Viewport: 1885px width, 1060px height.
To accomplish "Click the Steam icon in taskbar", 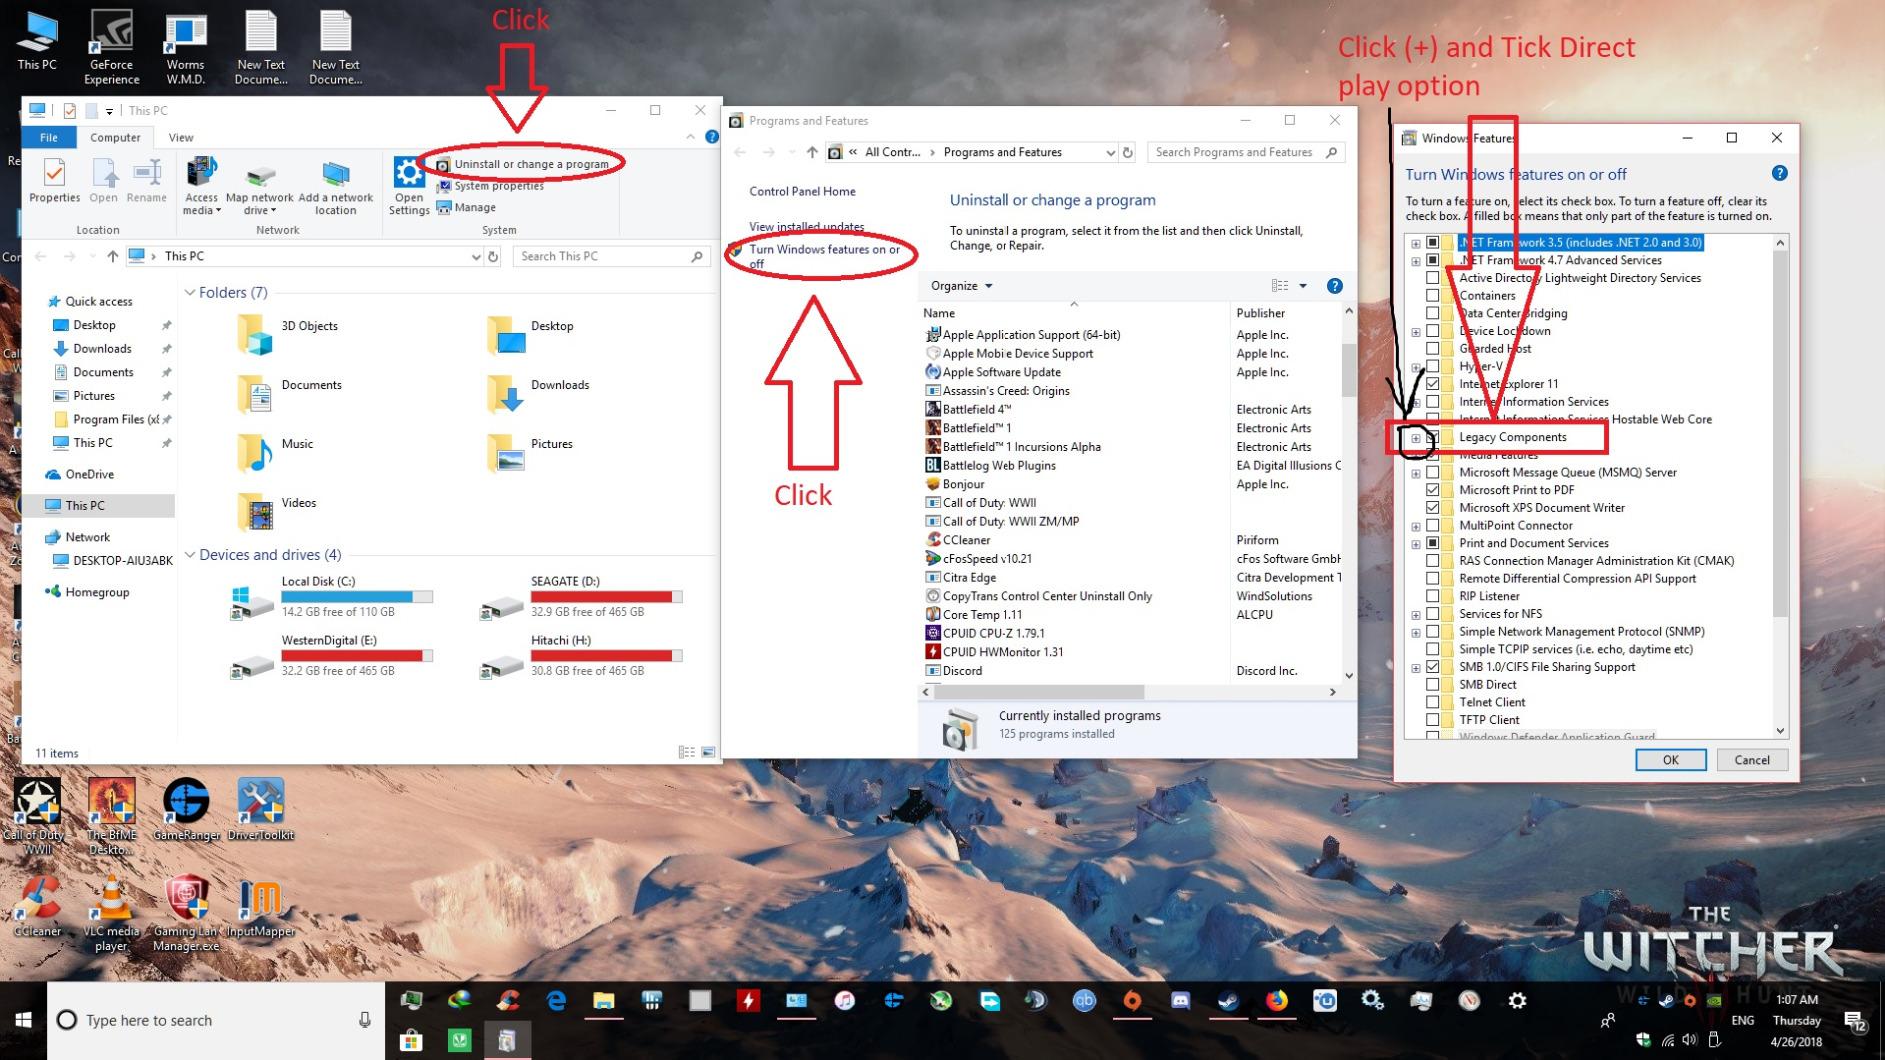I will 1228,1000.
